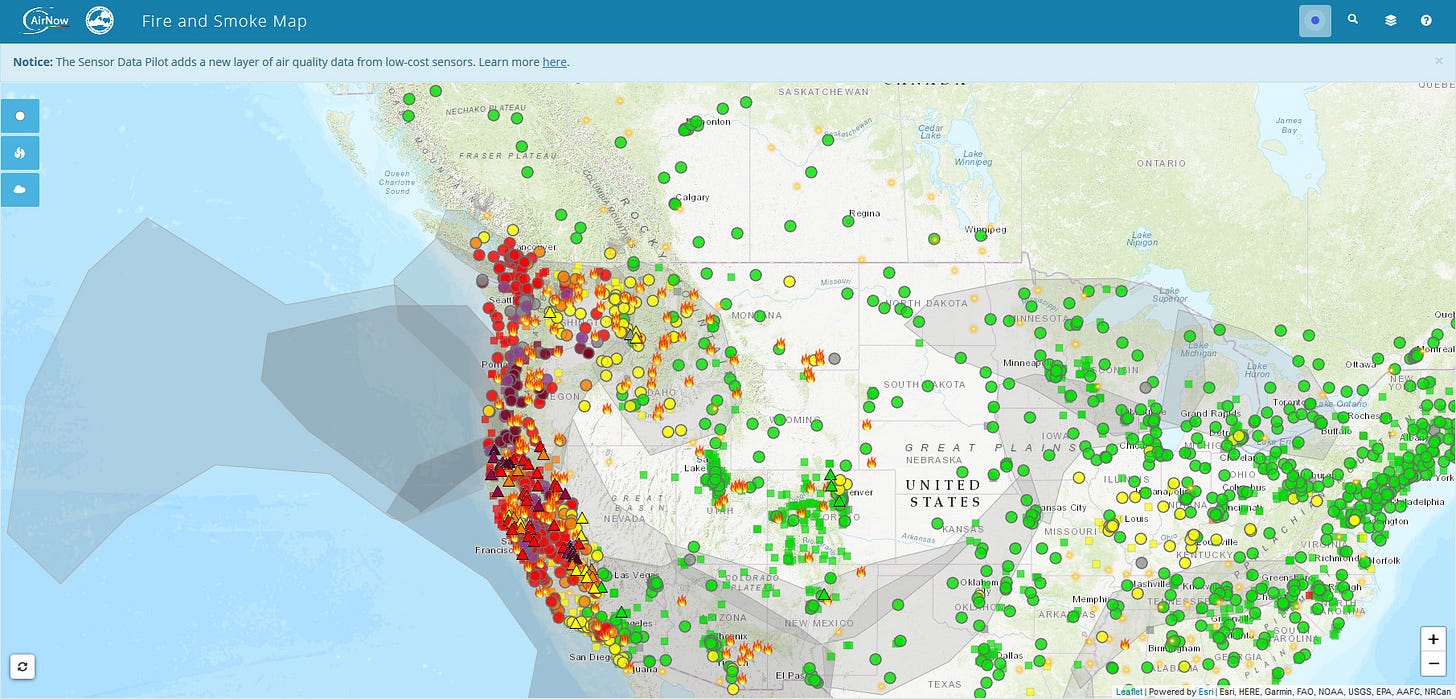Image resolution: width=1456 pixels, height=699 pixels.
Task: Click the 'James Bay' label
Action: tap(1289, 125)
